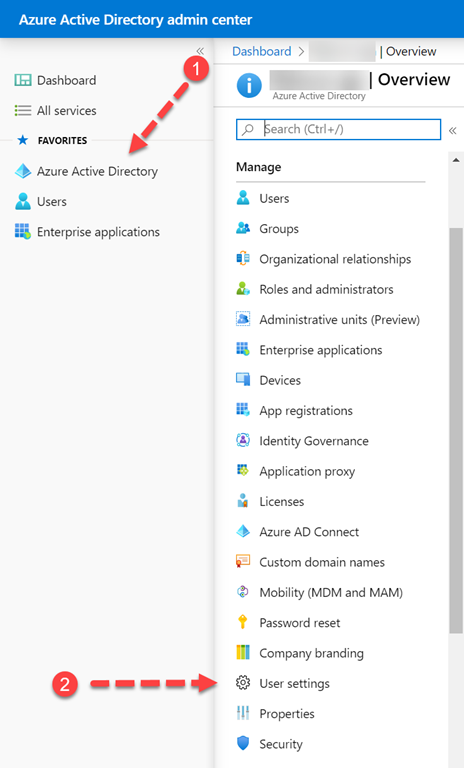Open User settings
The height and width of the screenshot is (768, 464).
pyautogui.click(x=294, y=684)
